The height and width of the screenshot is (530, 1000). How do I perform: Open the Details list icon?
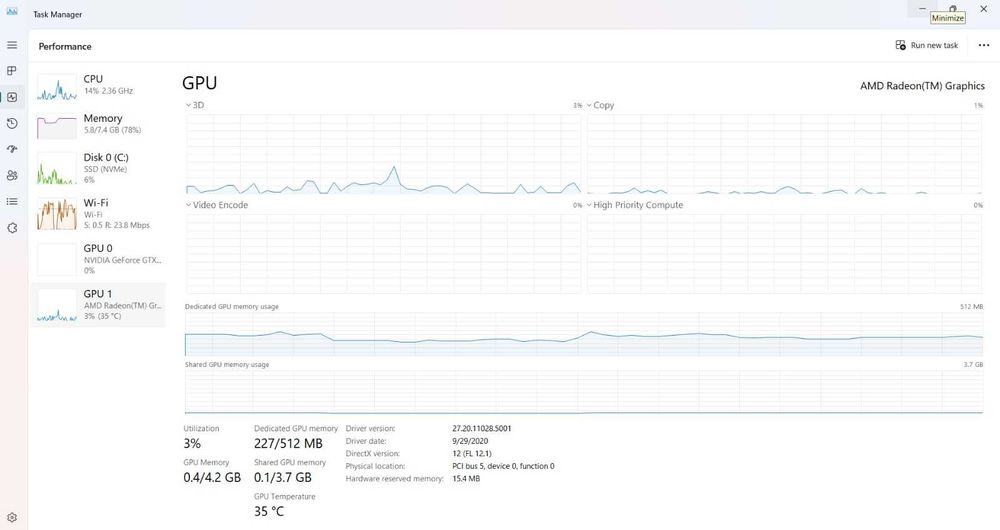(x=11, y=202)
